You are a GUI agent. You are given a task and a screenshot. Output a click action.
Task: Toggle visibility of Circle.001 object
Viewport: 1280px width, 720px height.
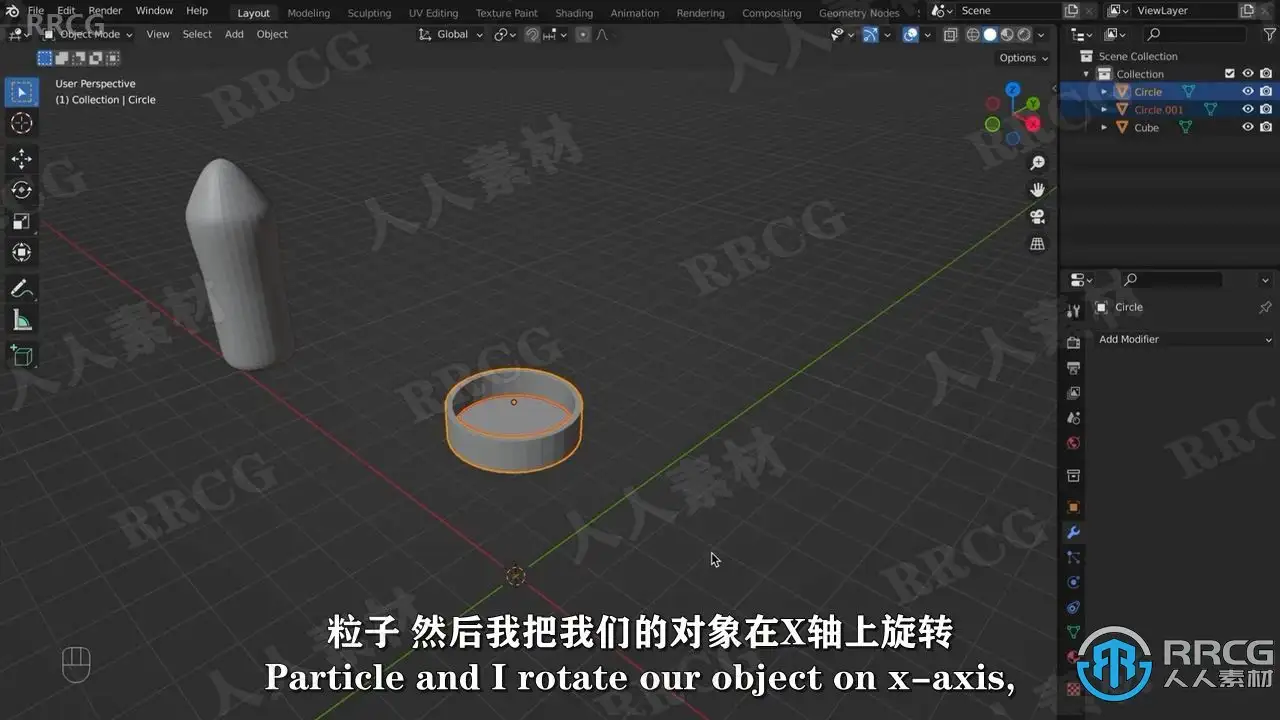1247,109
